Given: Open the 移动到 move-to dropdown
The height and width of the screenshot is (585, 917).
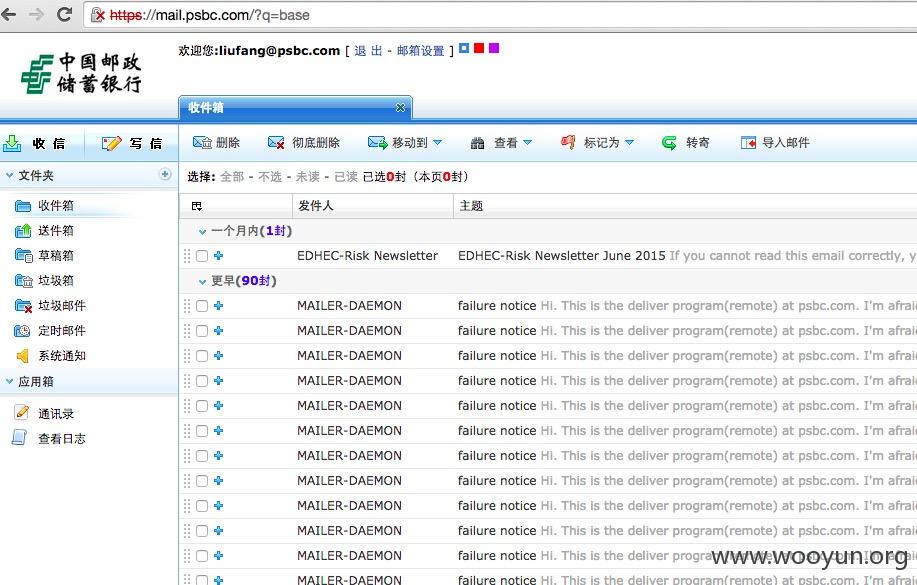Looking at the screenshot, I should (x=405, y=143).
